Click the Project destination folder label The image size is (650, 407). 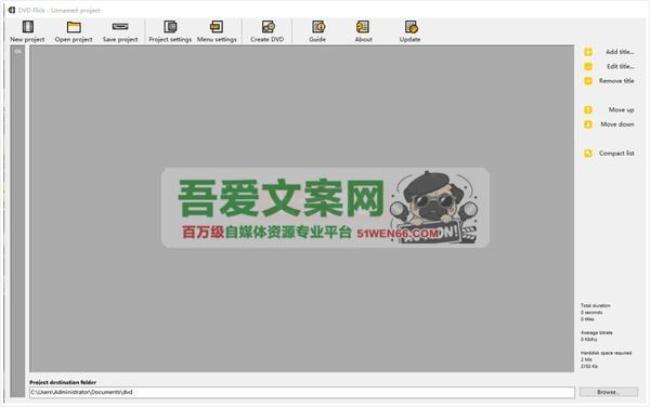pyautogui.click(x=63, y=382)
